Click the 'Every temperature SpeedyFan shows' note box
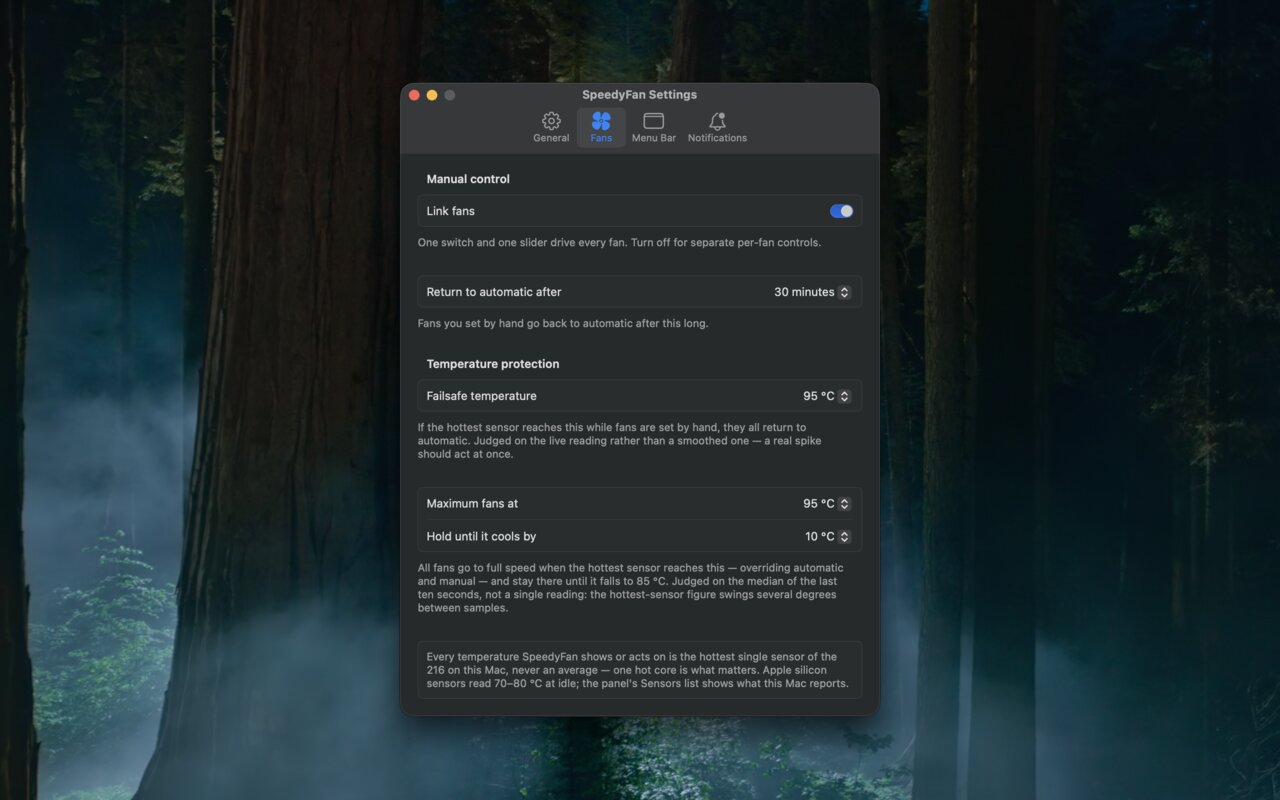The image size is (1280, 800). click(640, 670)
